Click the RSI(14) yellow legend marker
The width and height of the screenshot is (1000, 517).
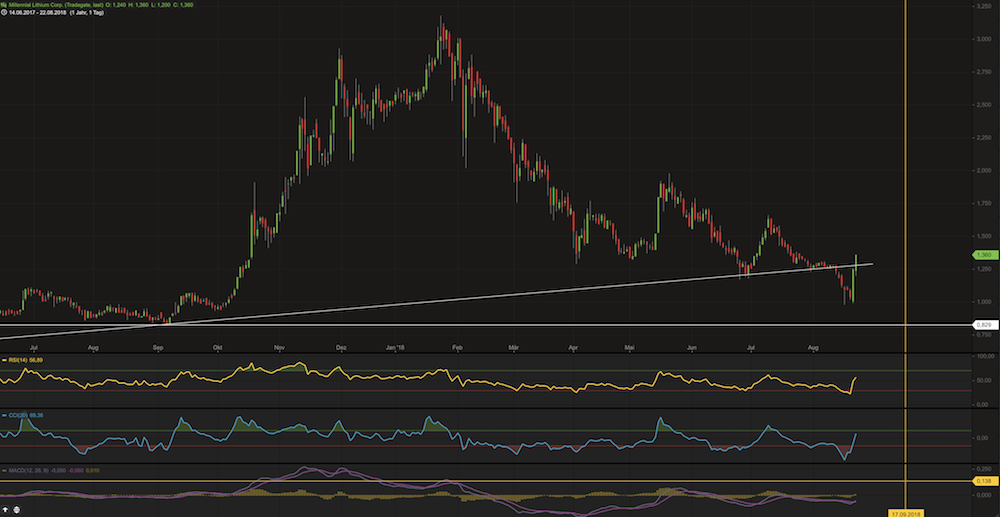(3, 359)
